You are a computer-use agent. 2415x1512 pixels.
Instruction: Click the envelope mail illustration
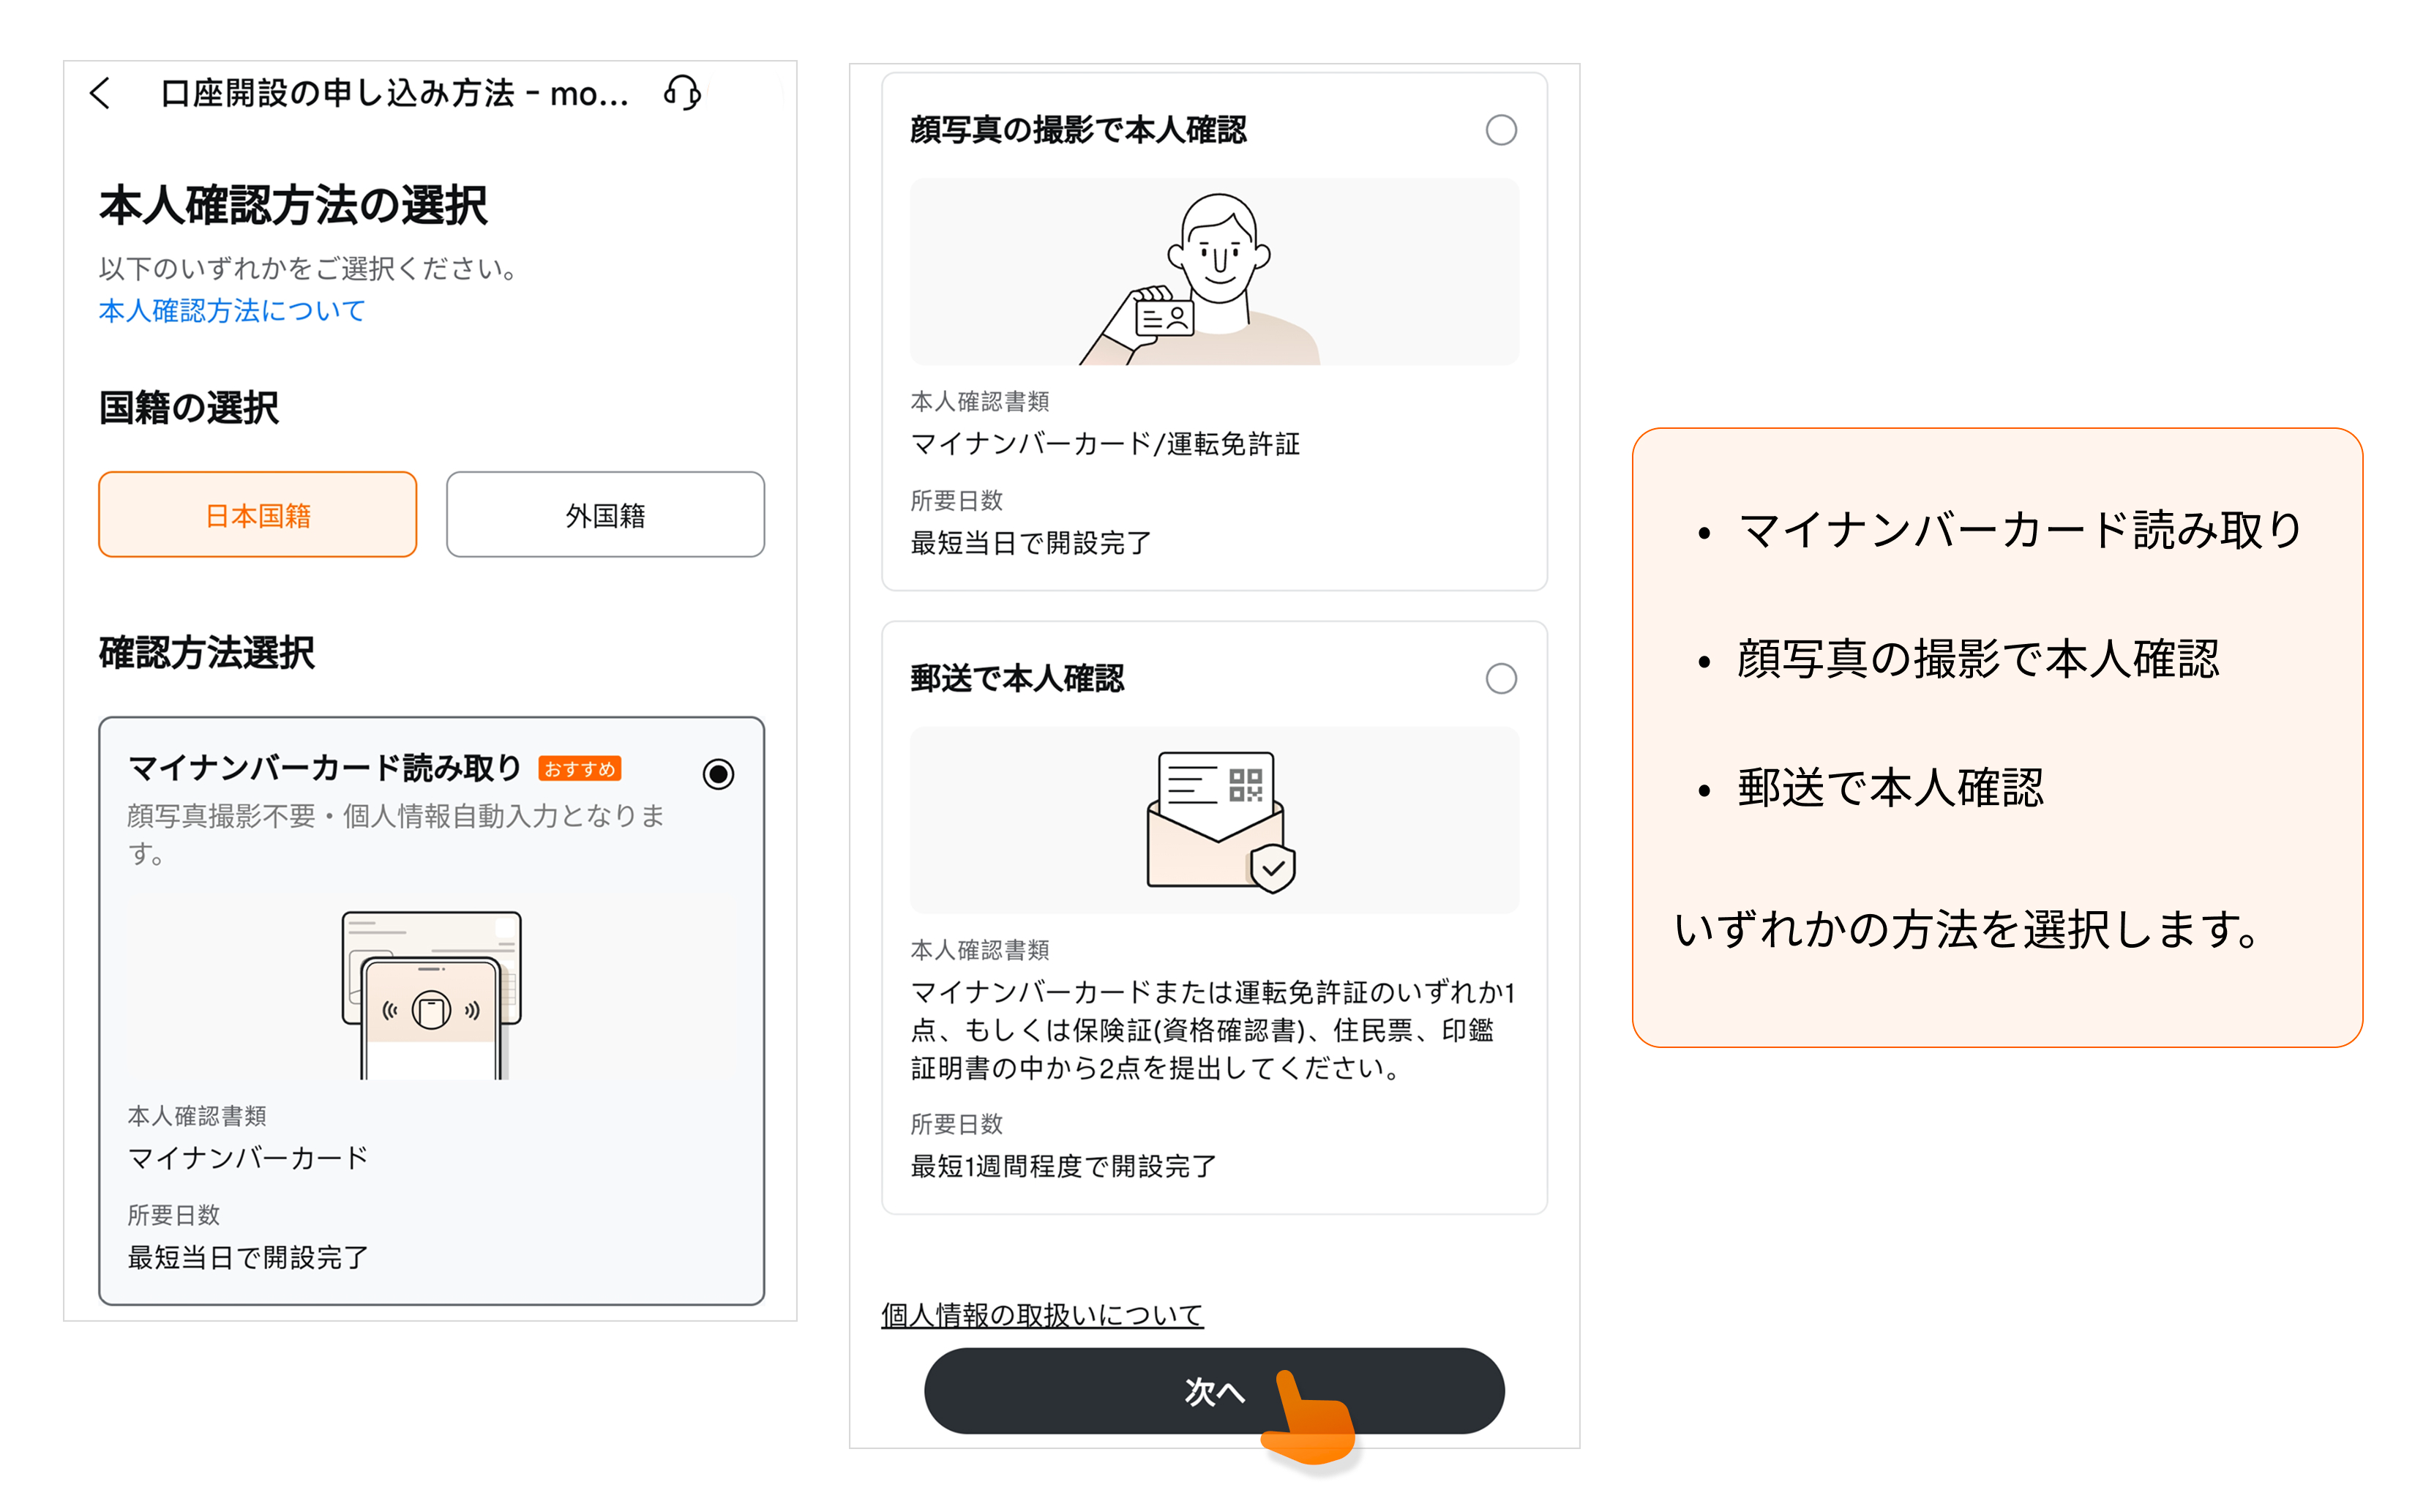point(1219,821)
